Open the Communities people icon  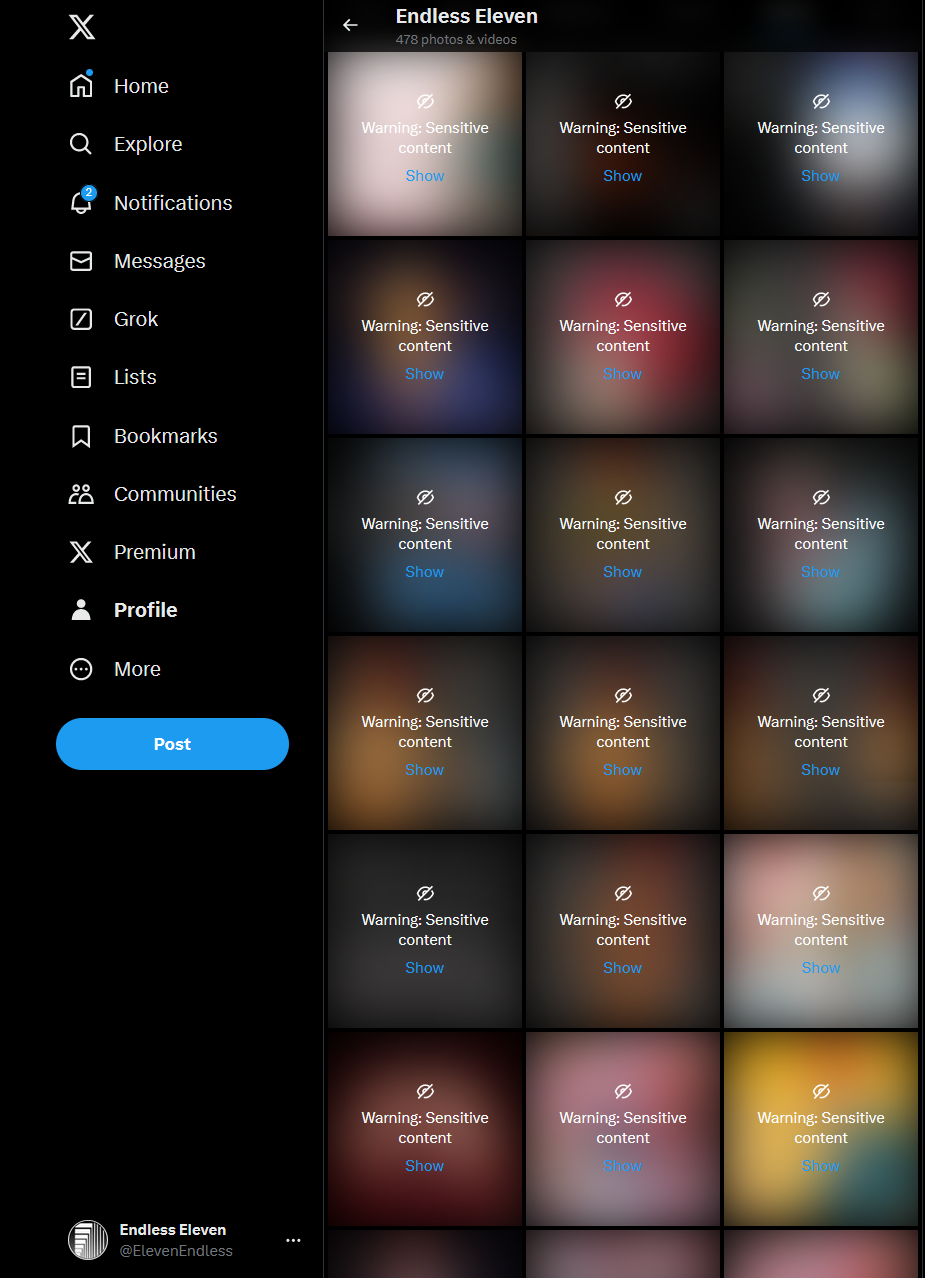coord(81,494)
